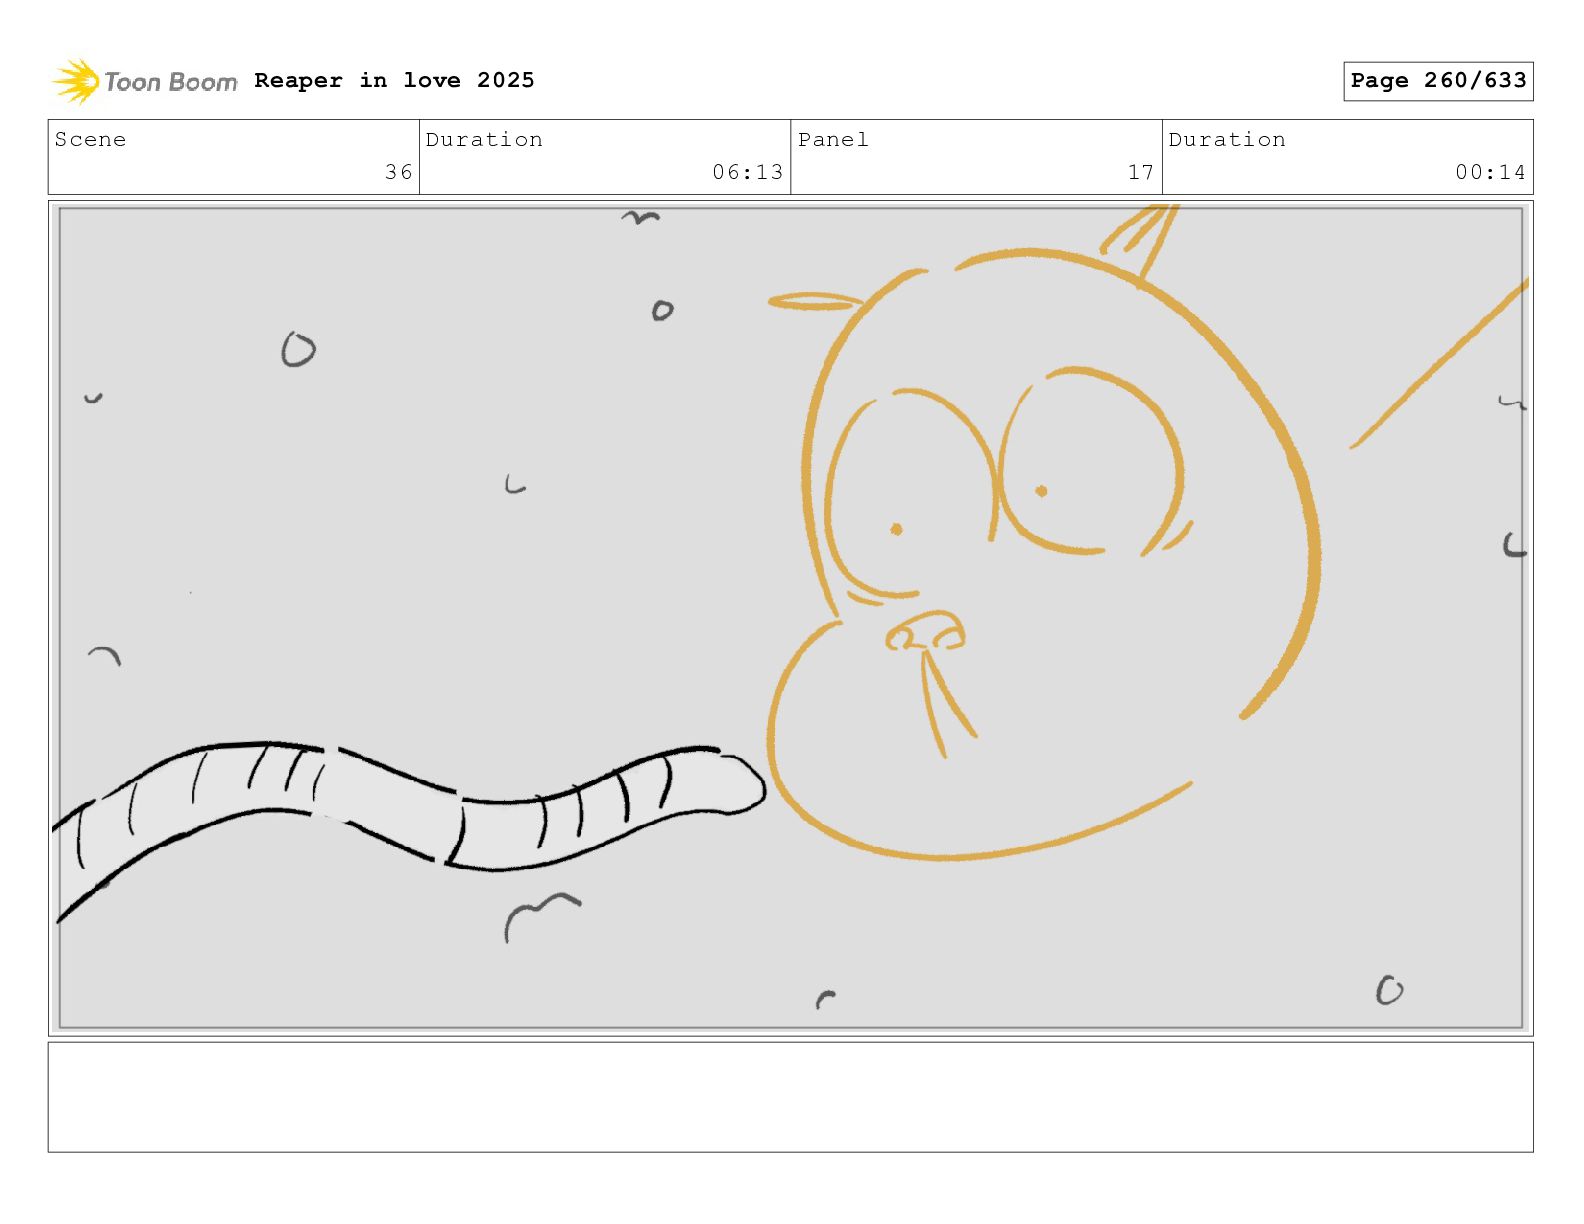Select the title text 'Reaper in love 2025'
The width and height of the screenshot is (1584, 1224).
[x=394, y=80]
